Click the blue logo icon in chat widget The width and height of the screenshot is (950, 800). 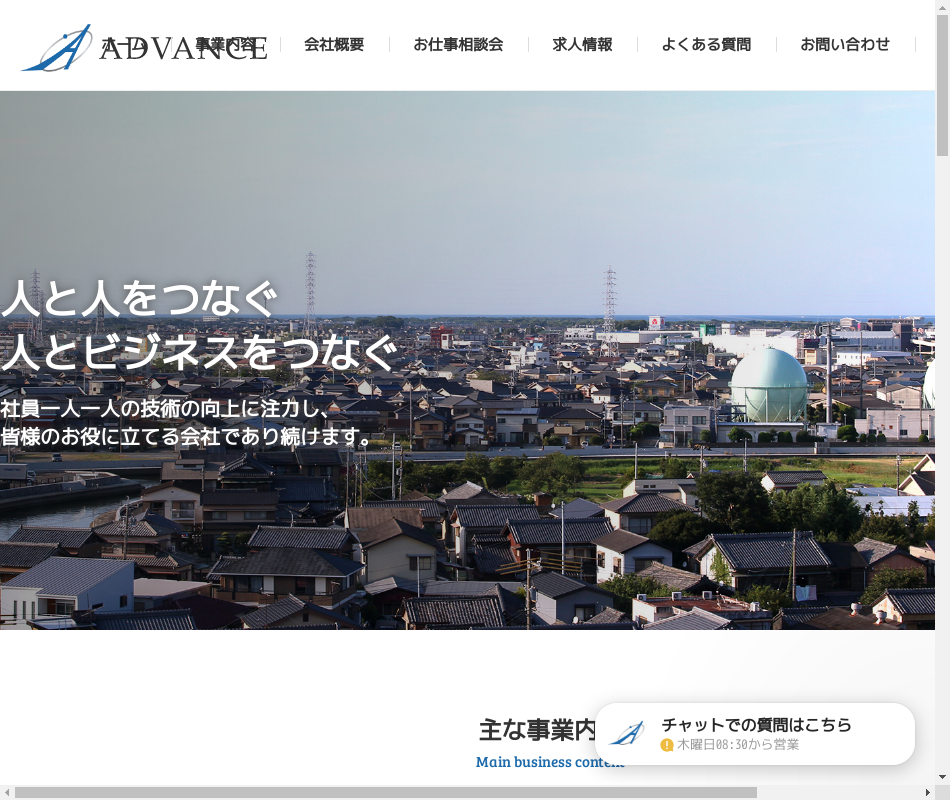(628, 734)
